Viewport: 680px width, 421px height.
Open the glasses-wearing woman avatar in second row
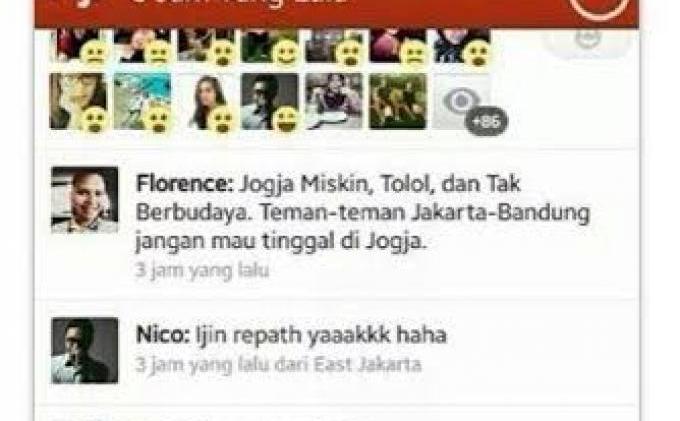[78, 101]
